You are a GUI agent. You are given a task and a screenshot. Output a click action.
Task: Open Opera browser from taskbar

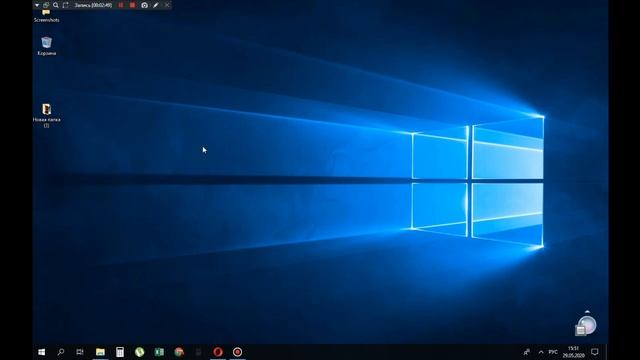pyautogui.click(x=218, y=352)
